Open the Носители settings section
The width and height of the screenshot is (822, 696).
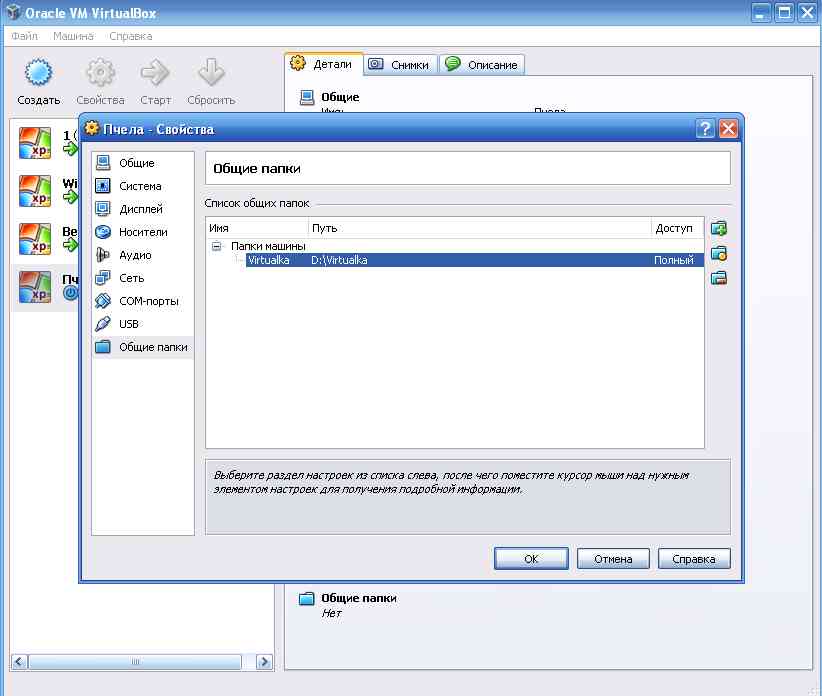coord(143,232)
